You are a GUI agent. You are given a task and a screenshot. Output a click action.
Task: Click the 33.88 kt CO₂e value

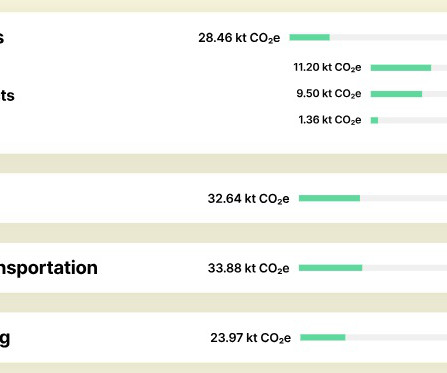coord(248,268)
